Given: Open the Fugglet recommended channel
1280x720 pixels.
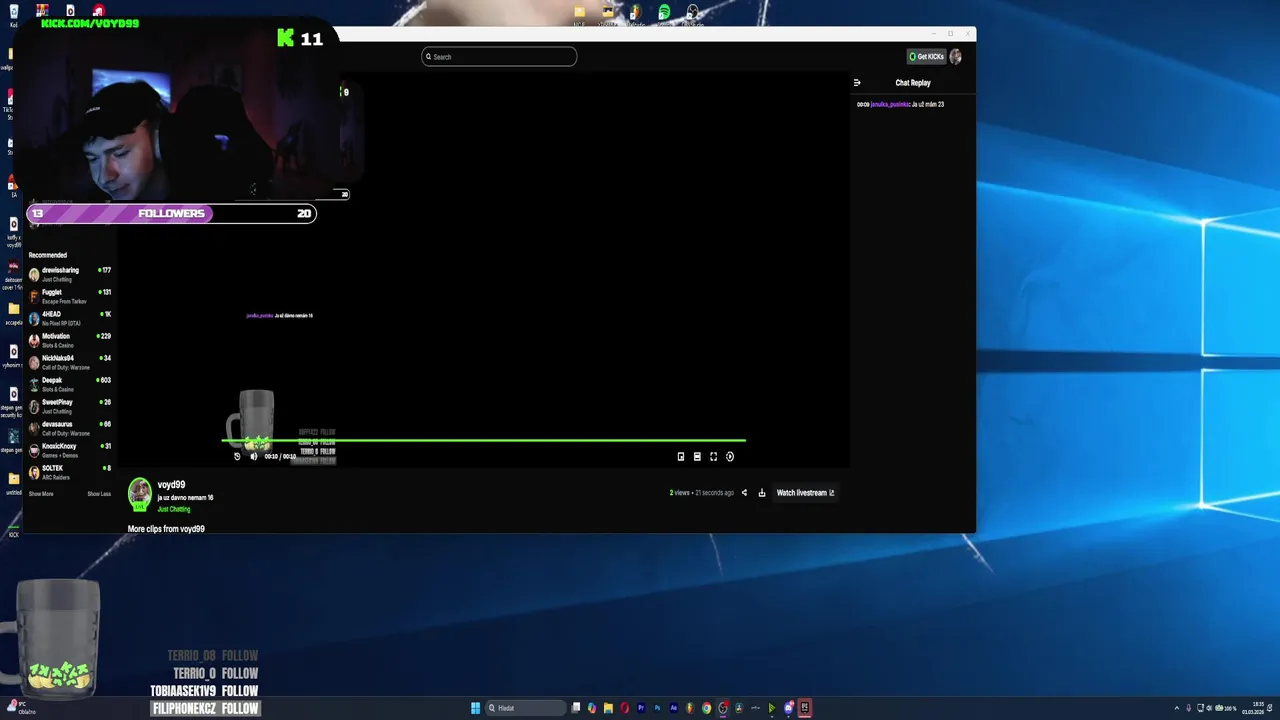Looking at the screenshot, I should pyautogui.click(x=70, y=296).
